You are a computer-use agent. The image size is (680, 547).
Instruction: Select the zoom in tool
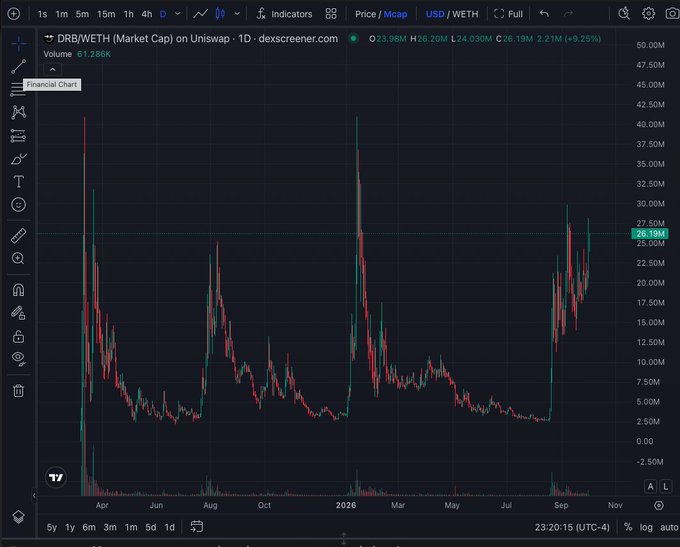click(19, 259)
